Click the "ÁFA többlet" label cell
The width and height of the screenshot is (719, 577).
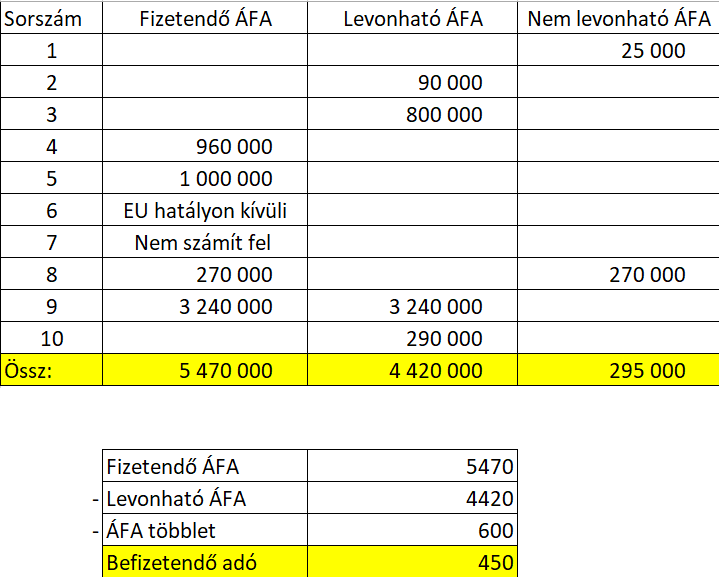click(x=205, y=531)
